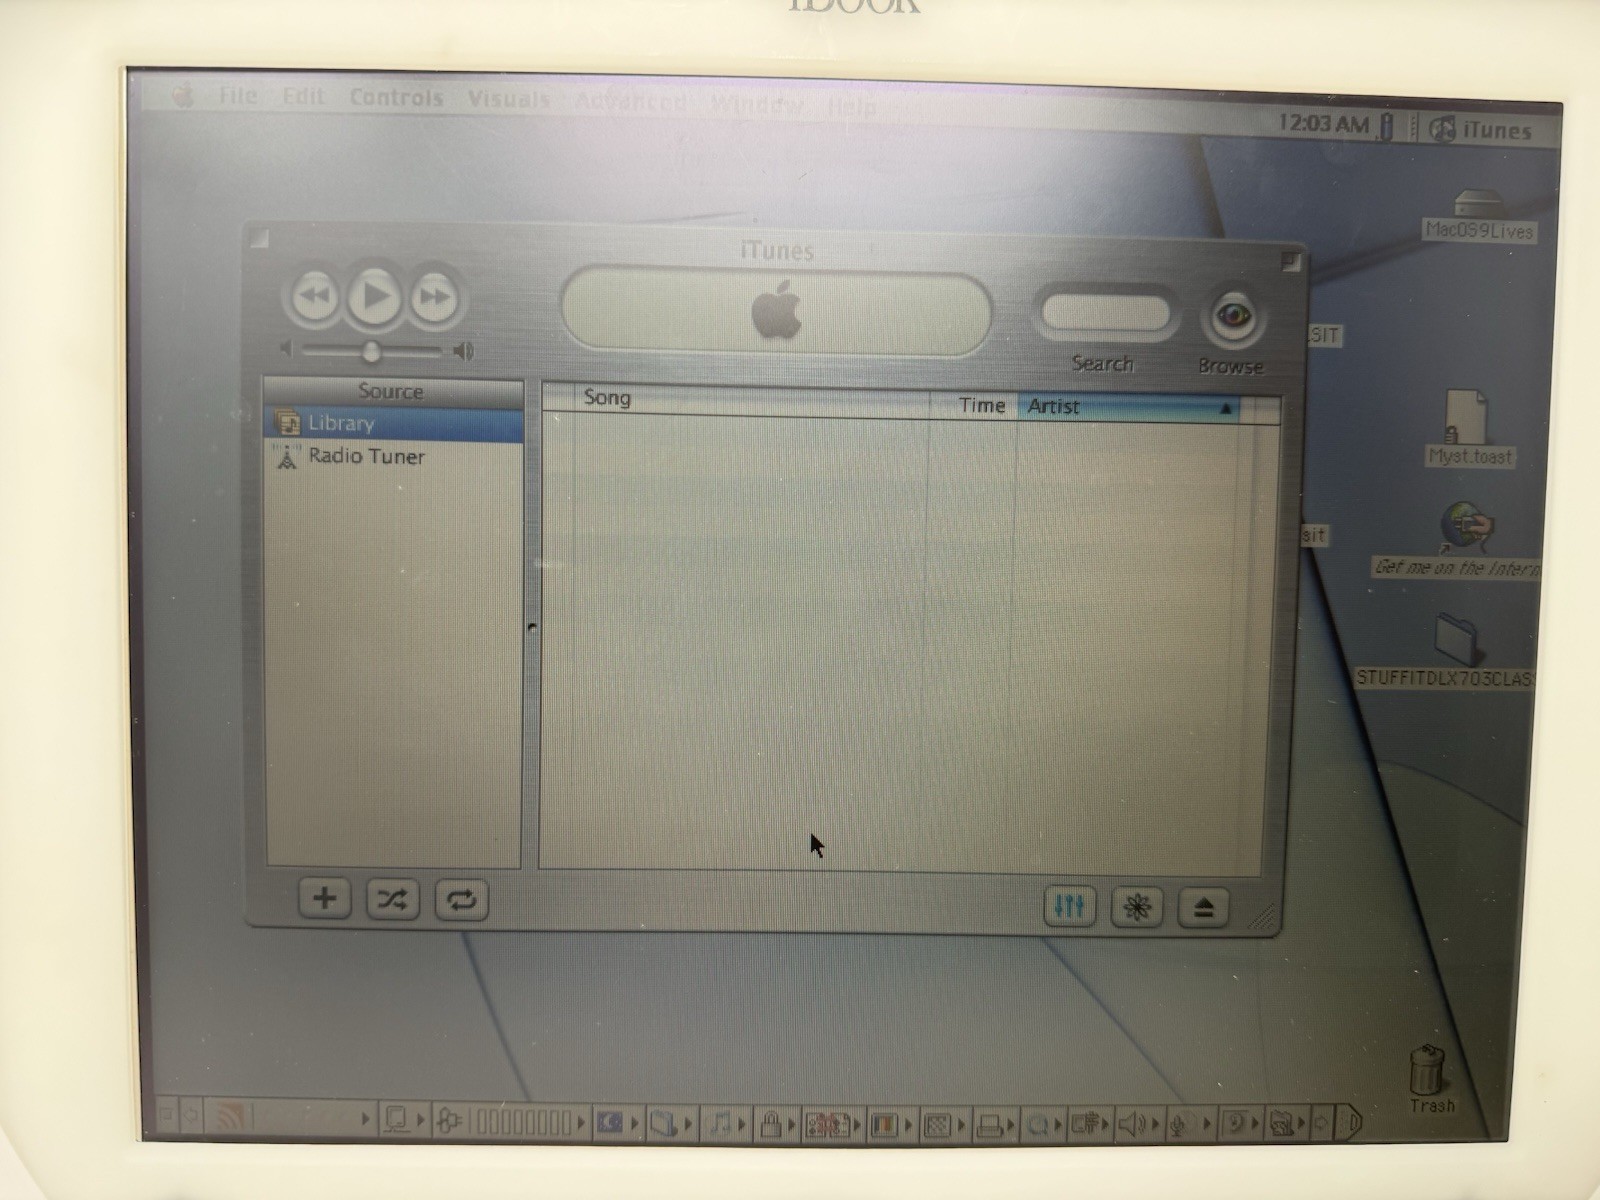Play the current song in iTunes
1600x1200 pixels.
(375, 297)
